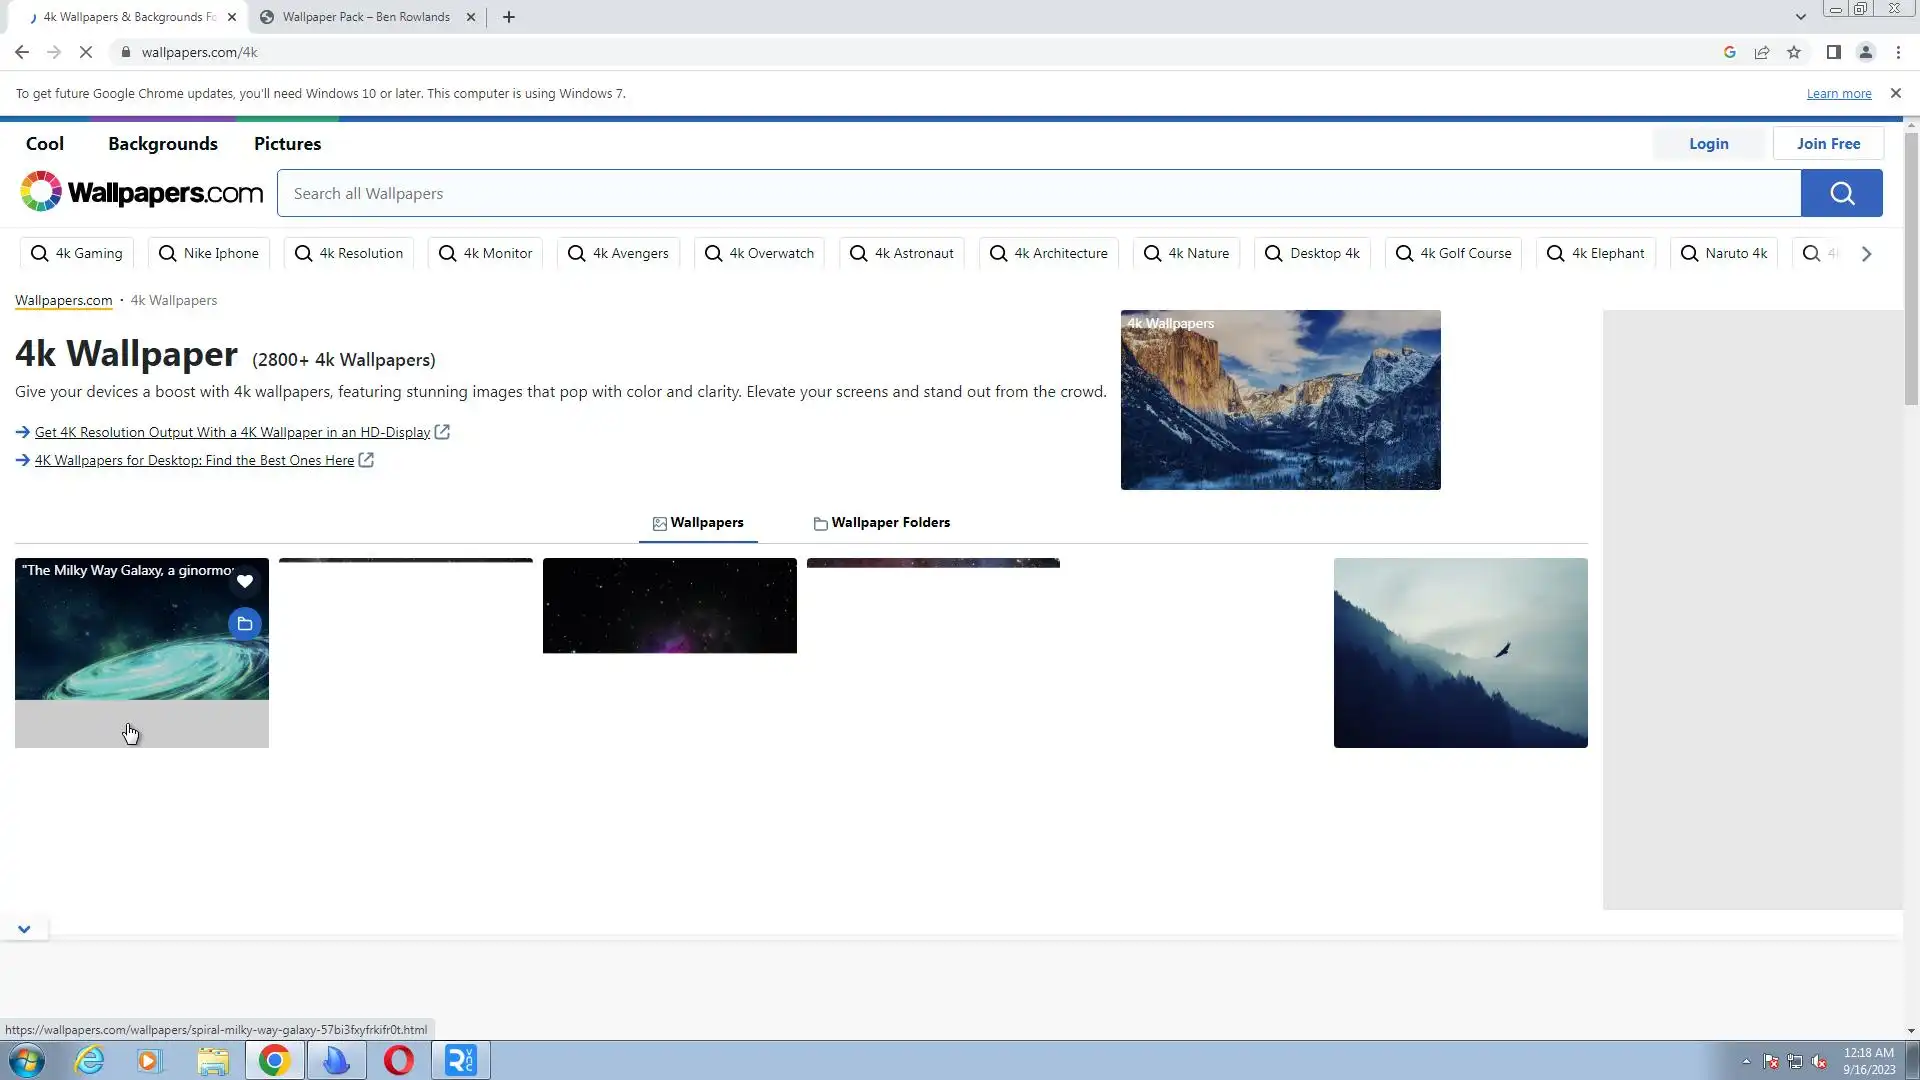The height and width of the screenshot is (1080, 1920).
Task: Favorite the Milky Way wallpaper heart icon
Action: (245, 581)
